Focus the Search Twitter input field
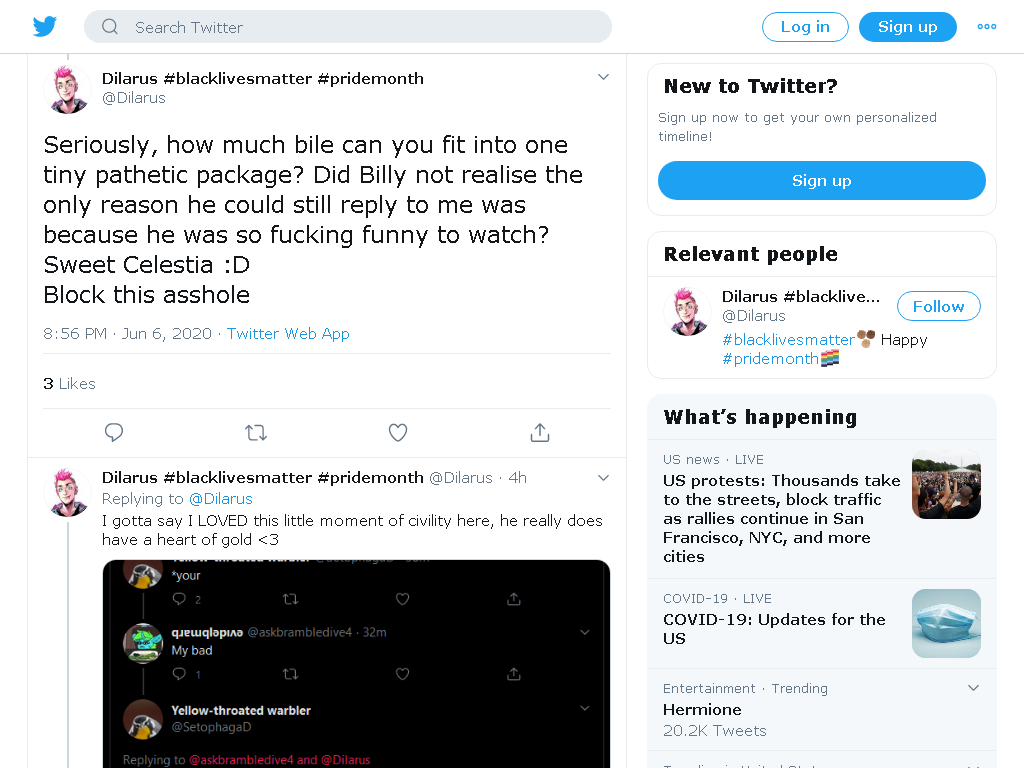Viewport: 1024px width, 768px height. coord(348,27)
